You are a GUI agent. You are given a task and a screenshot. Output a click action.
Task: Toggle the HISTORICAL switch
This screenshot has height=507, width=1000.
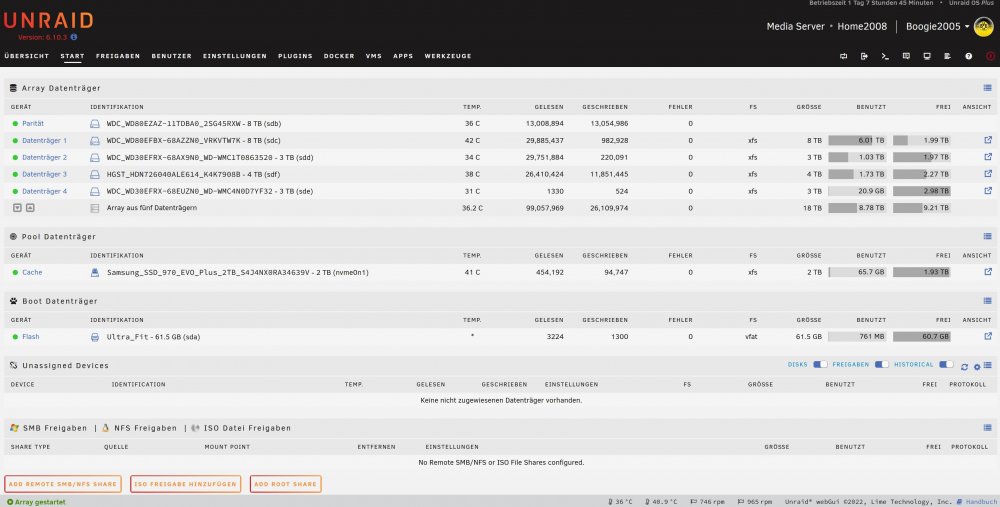coord(946,365)
